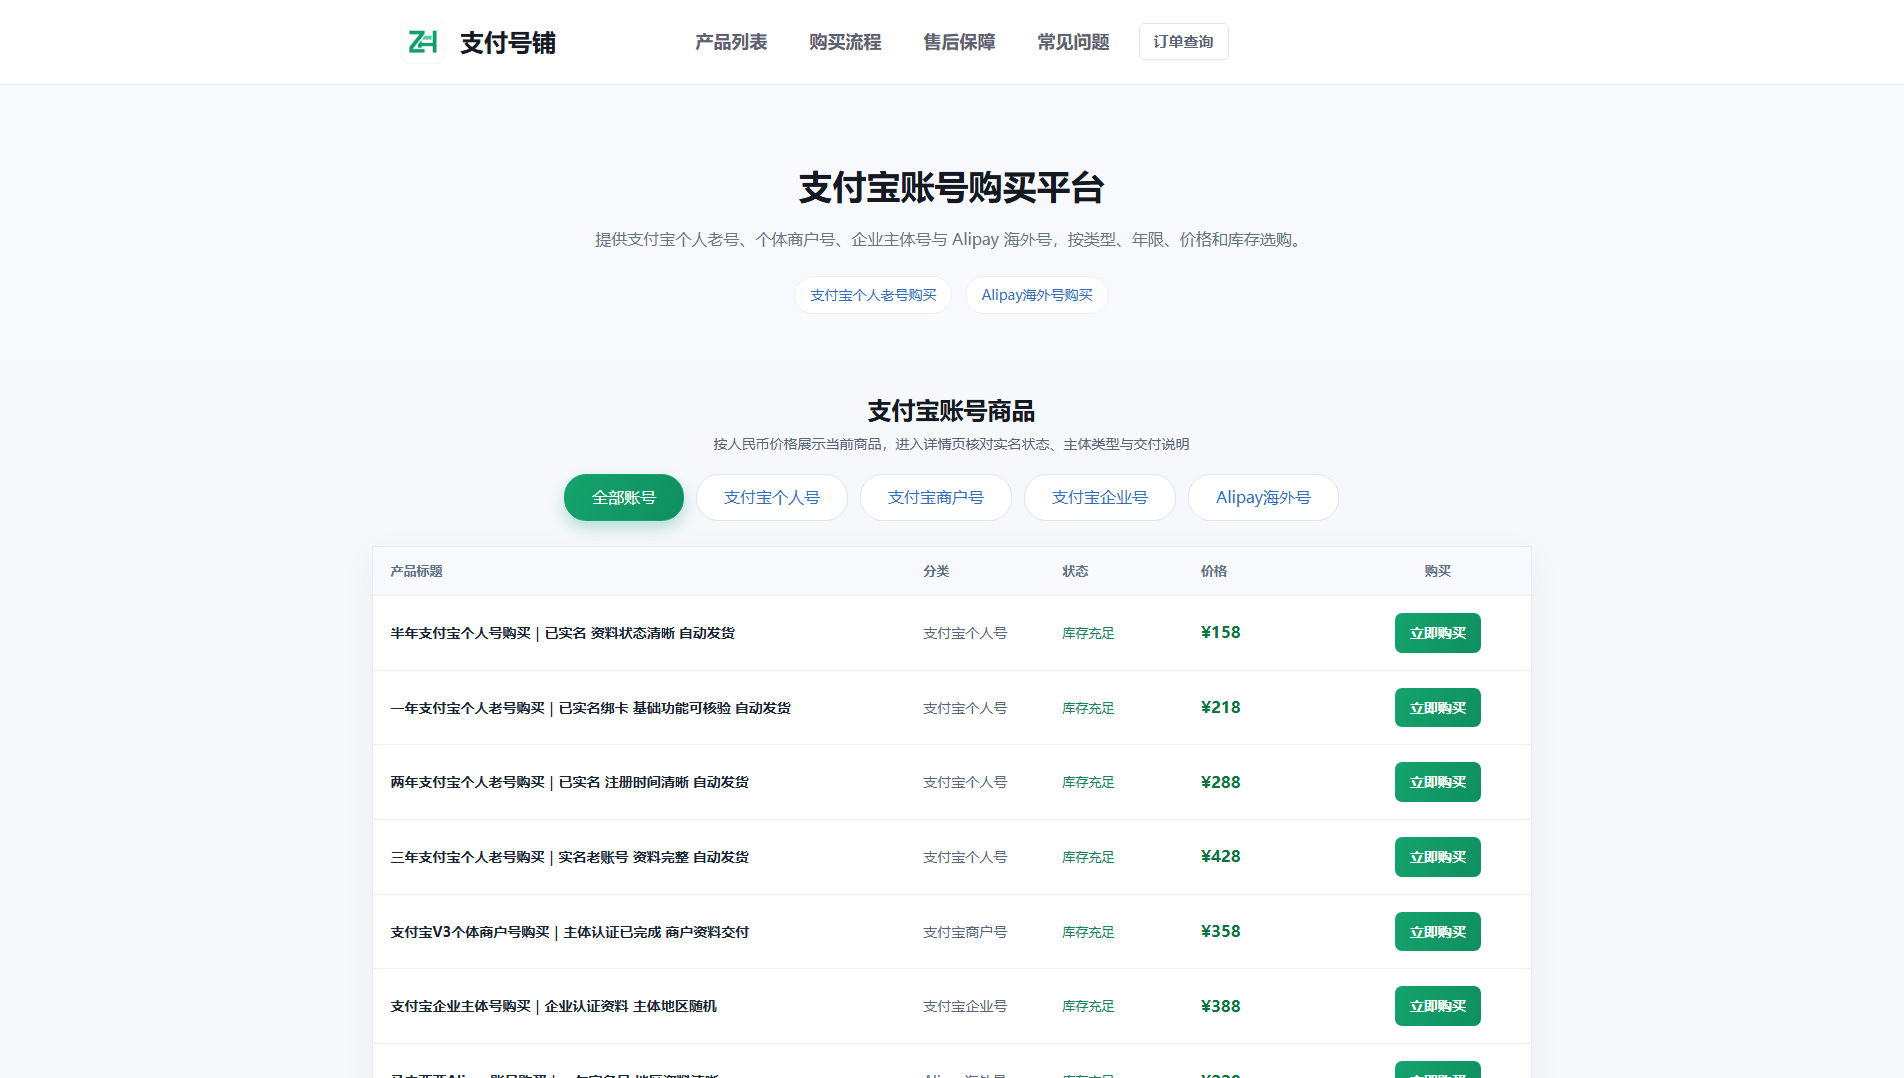Click the ¥358 price value

(x=1220, y=932)
